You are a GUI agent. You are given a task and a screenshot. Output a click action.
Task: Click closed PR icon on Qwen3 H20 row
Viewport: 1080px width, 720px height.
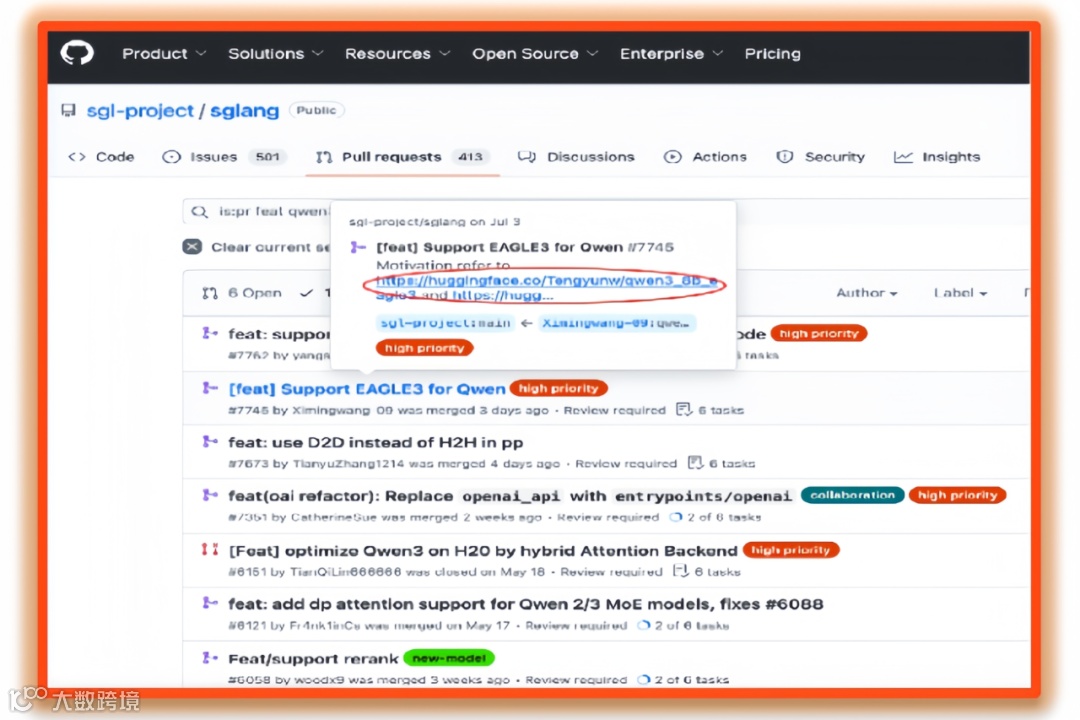tap(210, 550)
